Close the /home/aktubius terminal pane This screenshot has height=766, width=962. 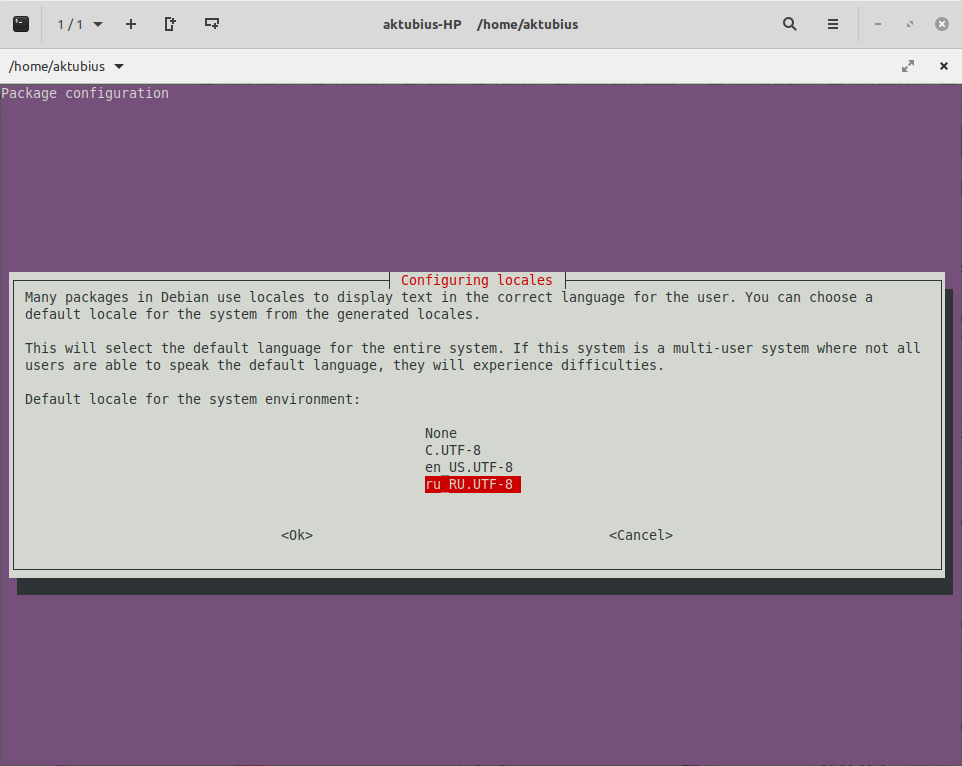943,66
